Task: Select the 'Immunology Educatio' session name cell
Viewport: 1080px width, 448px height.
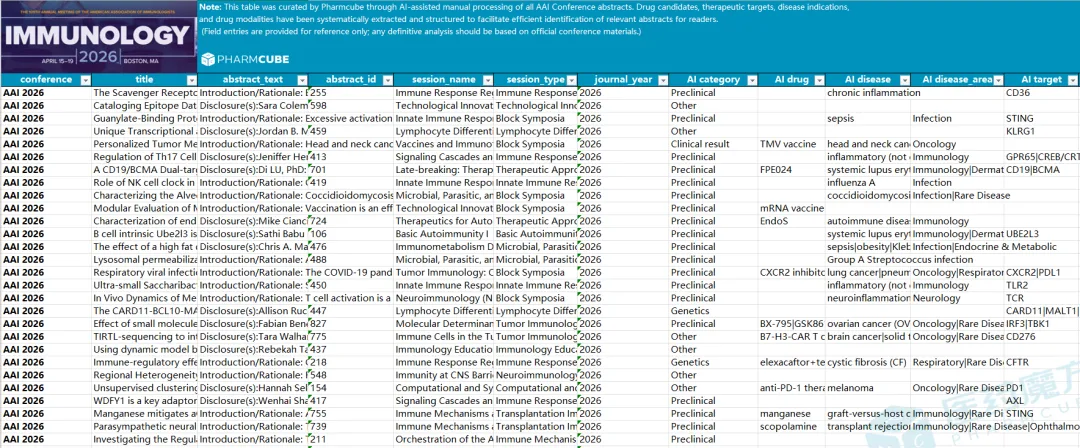Action: (444, 349)
